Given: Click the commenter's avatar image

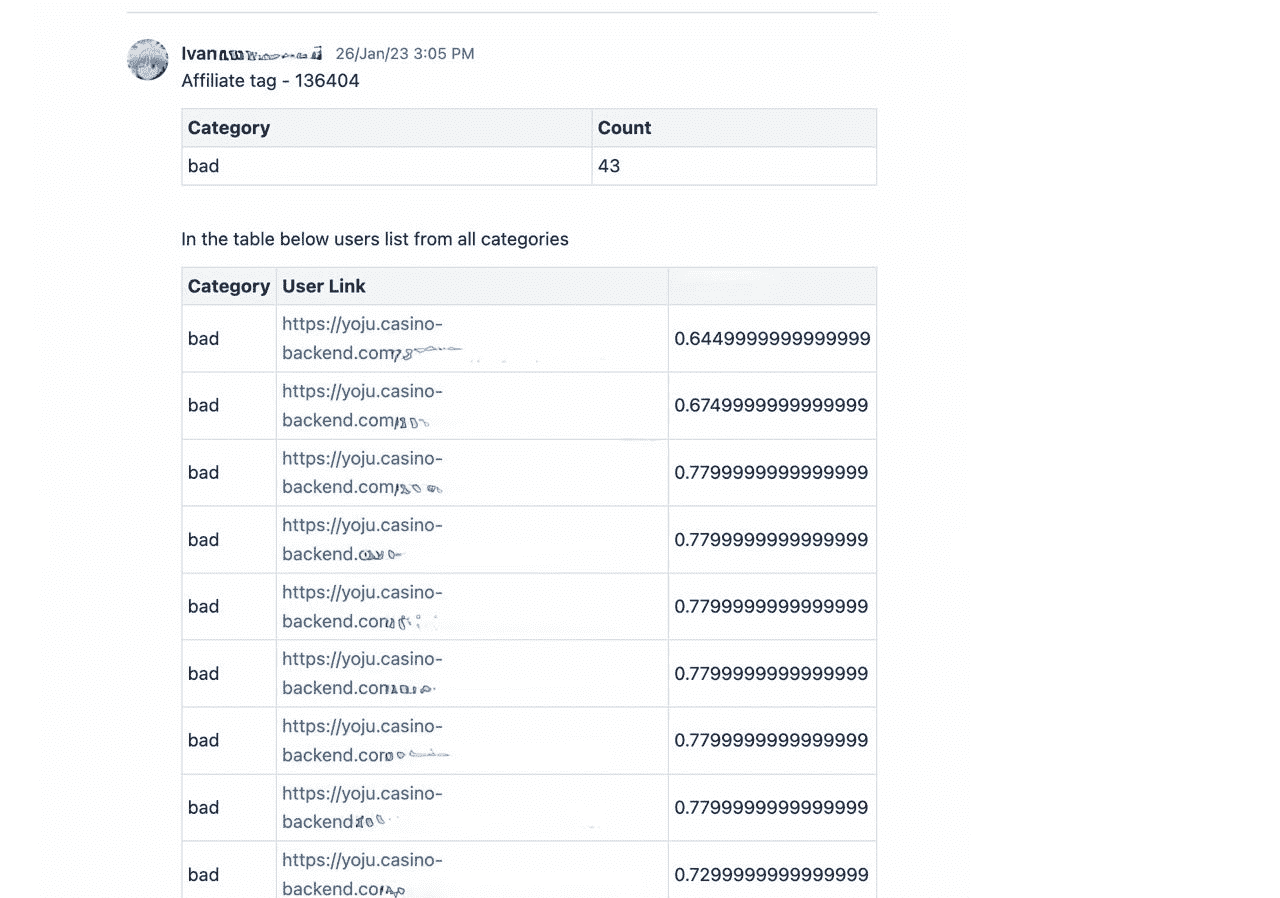Looking at the screenshot, I should [x=148, y=60].
